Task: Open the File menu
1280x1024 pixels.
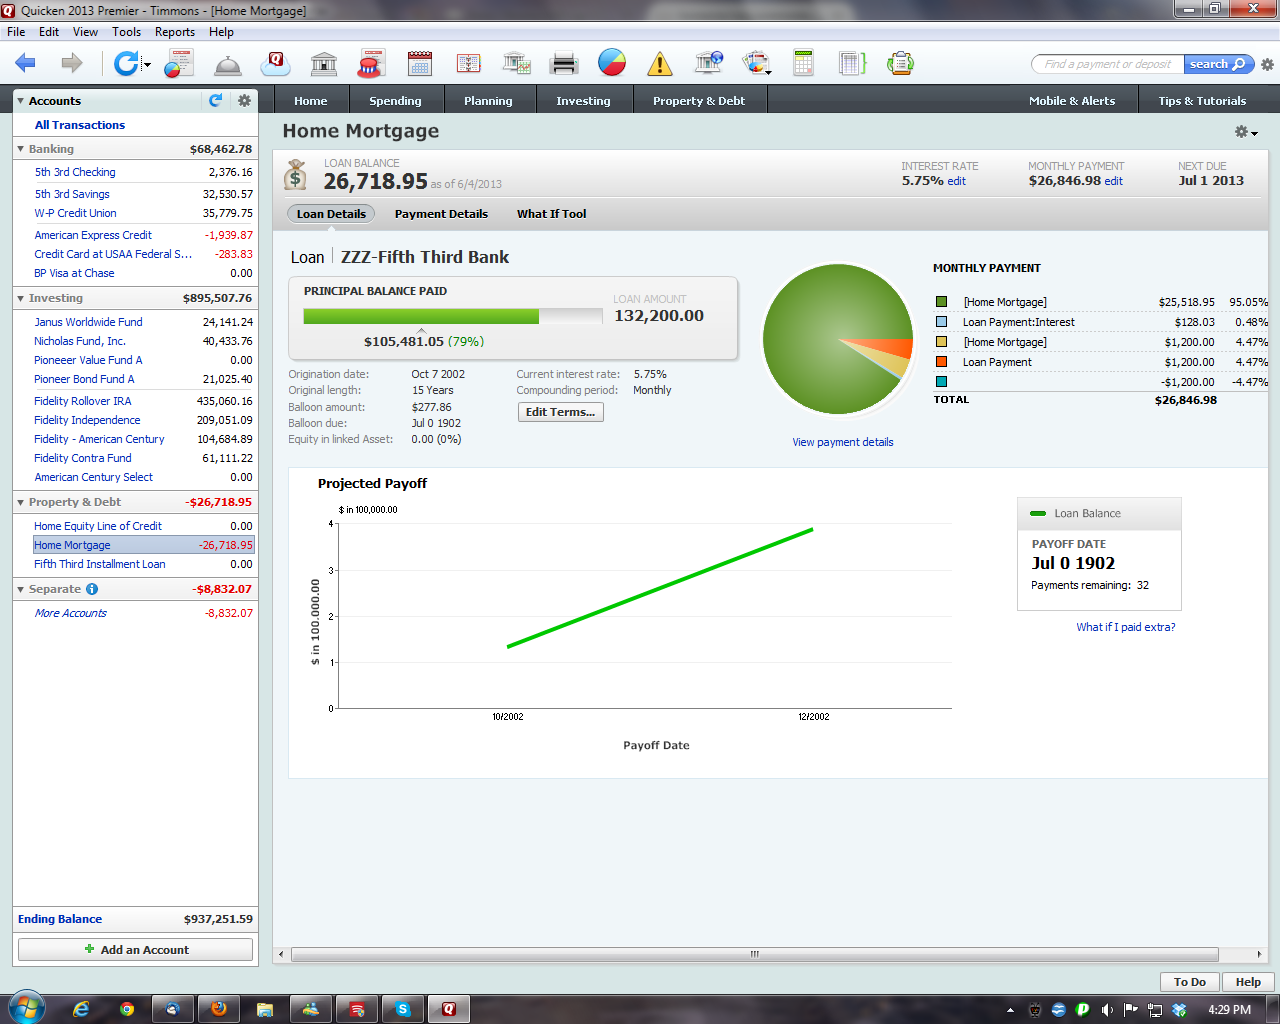Action: (x=16, y=32)
